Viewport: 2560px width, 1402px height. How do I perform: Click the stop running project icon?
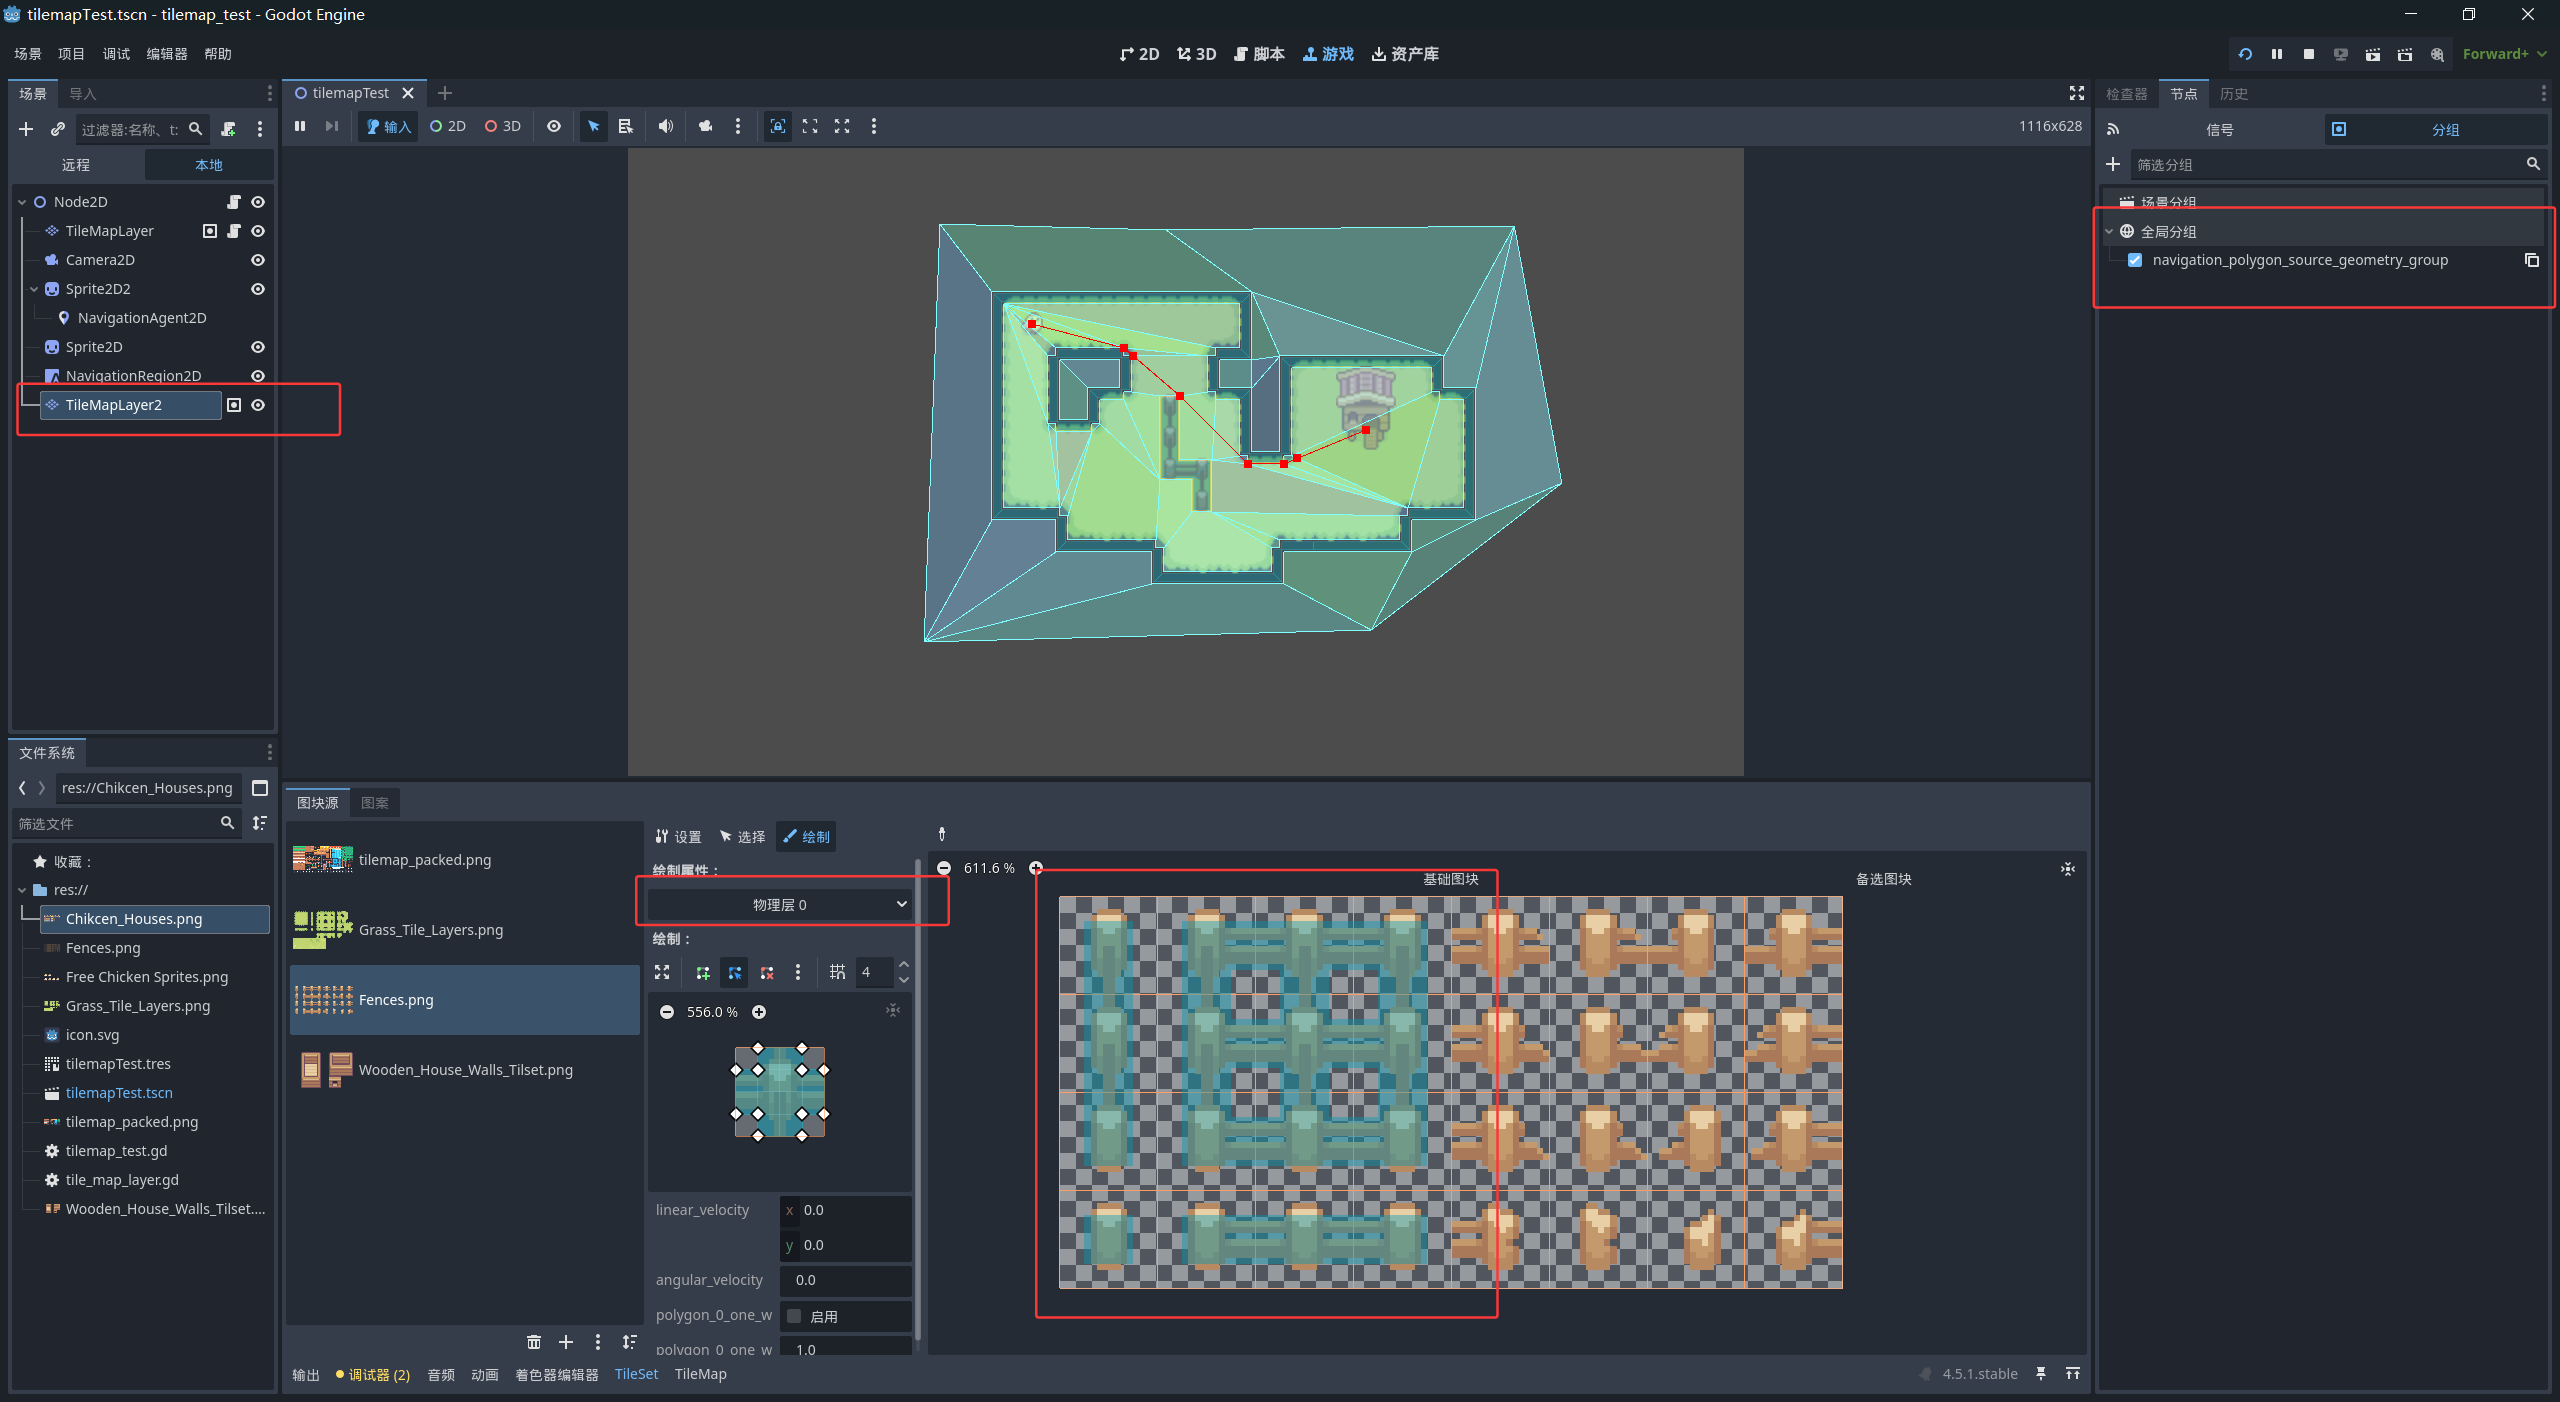[2308, 54]
